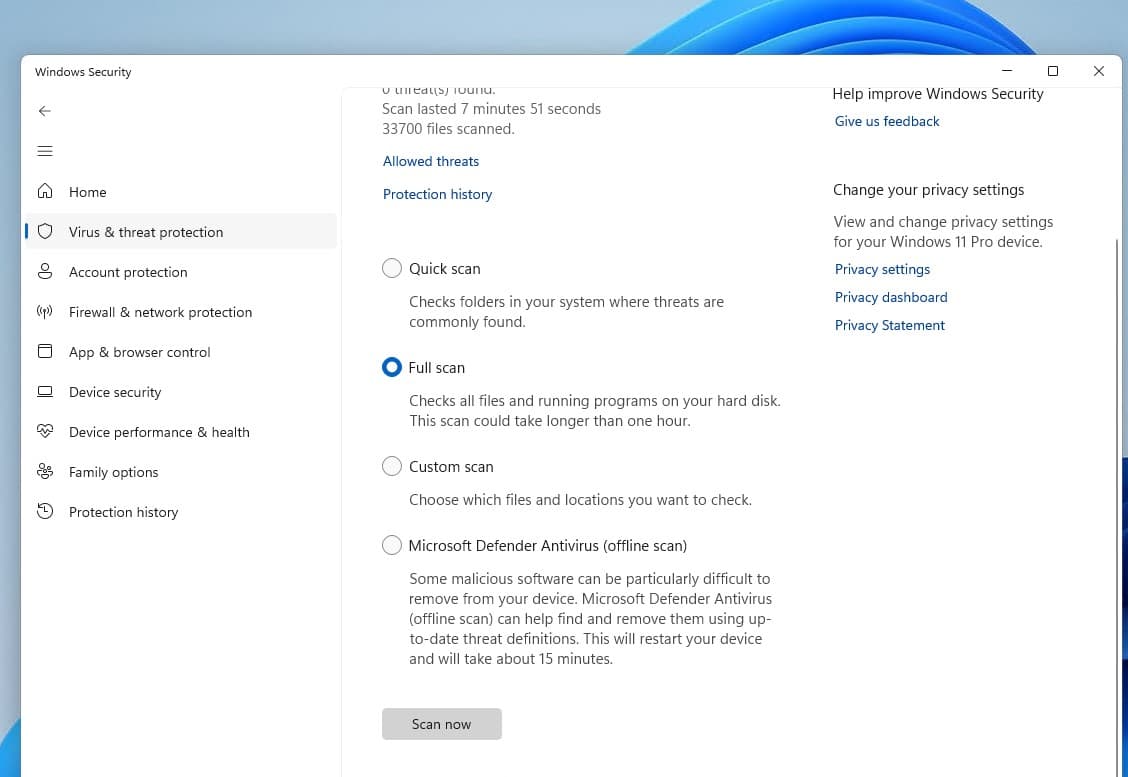The width and height of the screenshot is (1128, 777).
Task: Go to Protection history in sidebar
Action: tap(123, 512)
